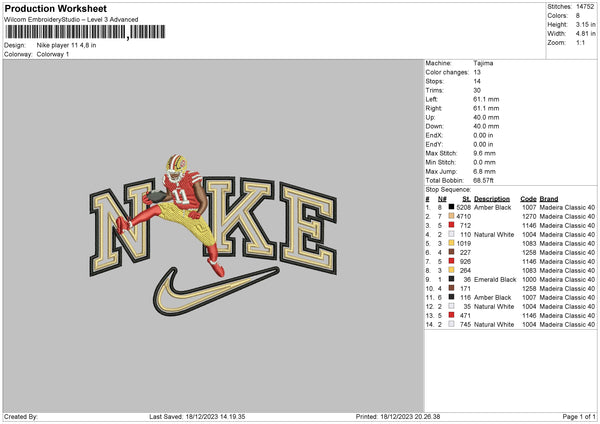Select the white swatch beside stitch count 35
The image size is (600, 424).
click(x=452, y=306)
